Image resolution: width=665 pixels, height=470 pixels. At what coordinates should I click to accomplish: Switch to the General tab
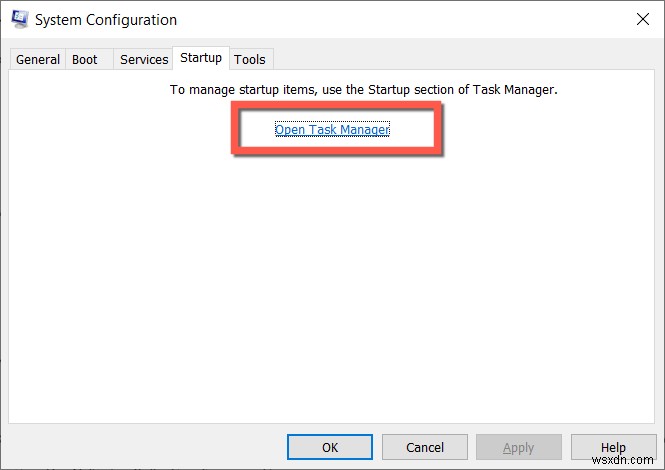(38, 59)
